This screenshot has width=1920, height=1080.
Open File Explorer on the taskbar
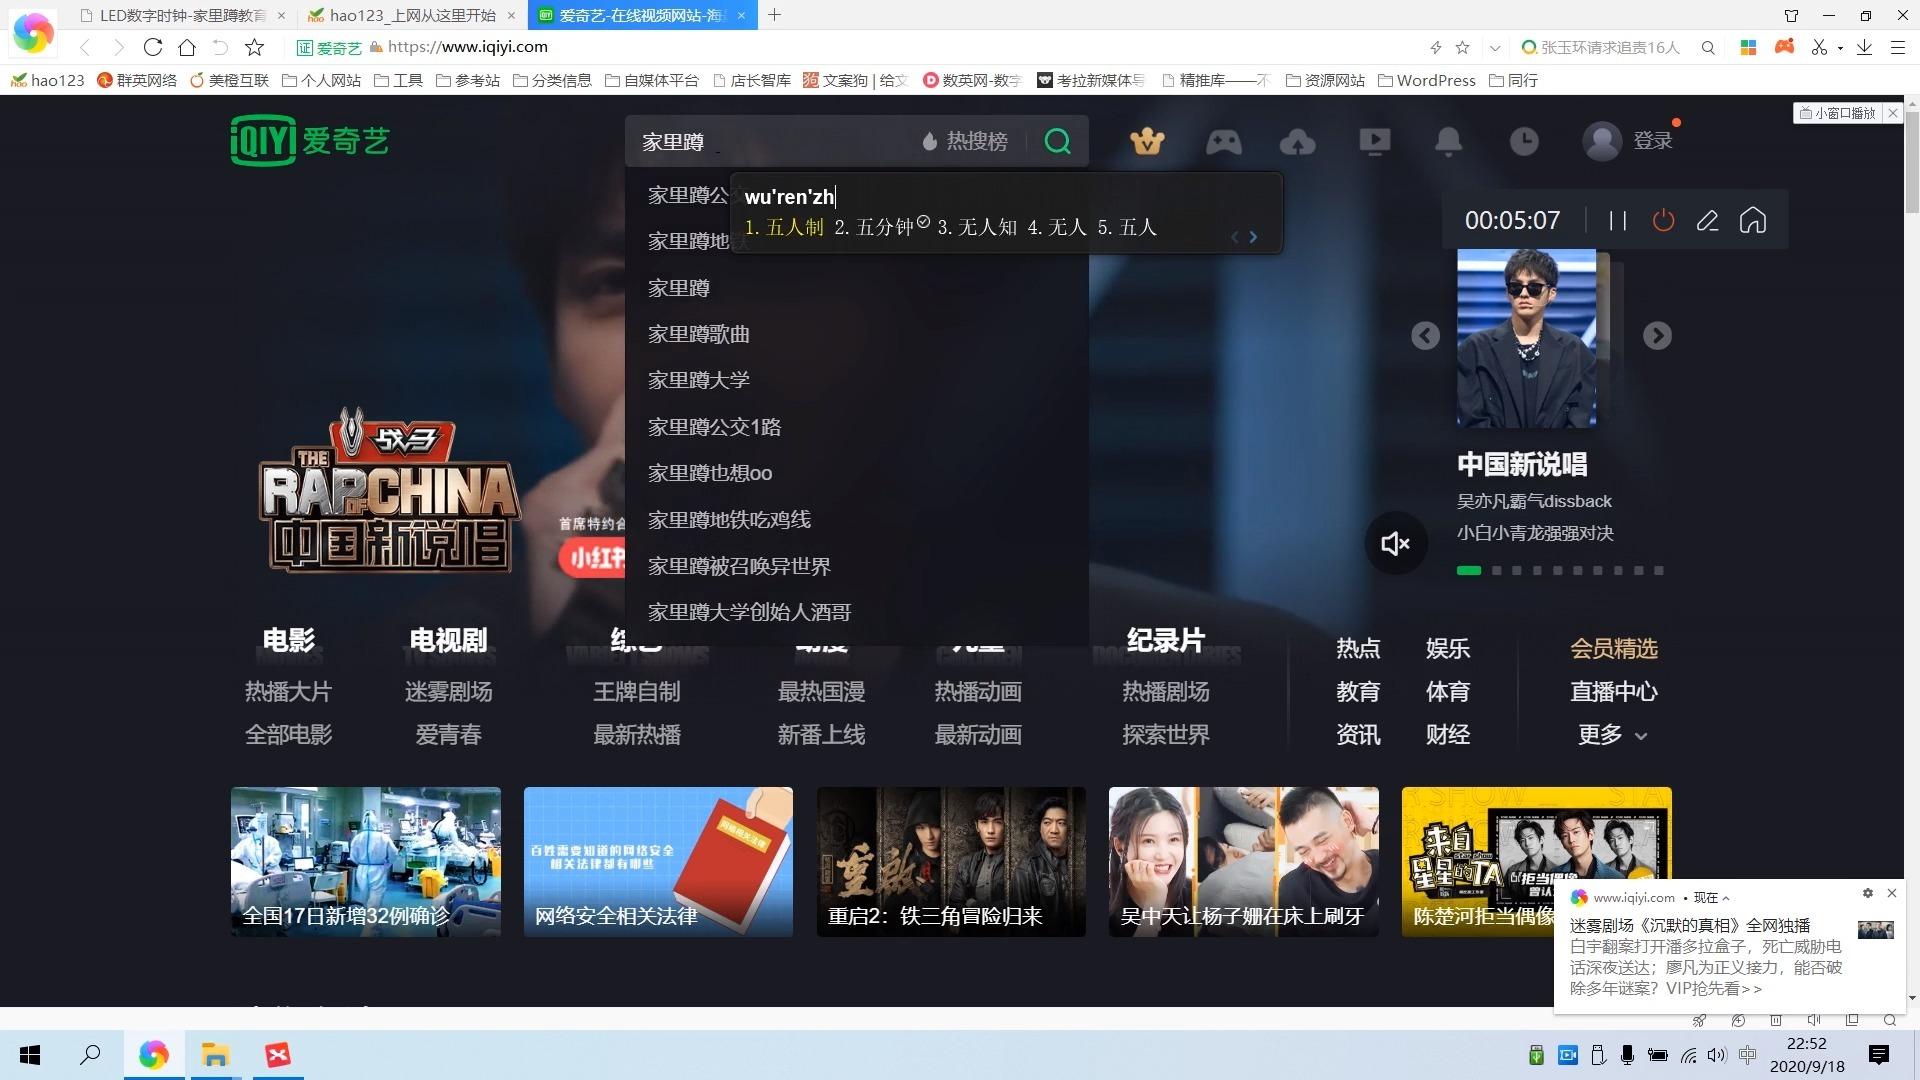tap(215, 1055)
